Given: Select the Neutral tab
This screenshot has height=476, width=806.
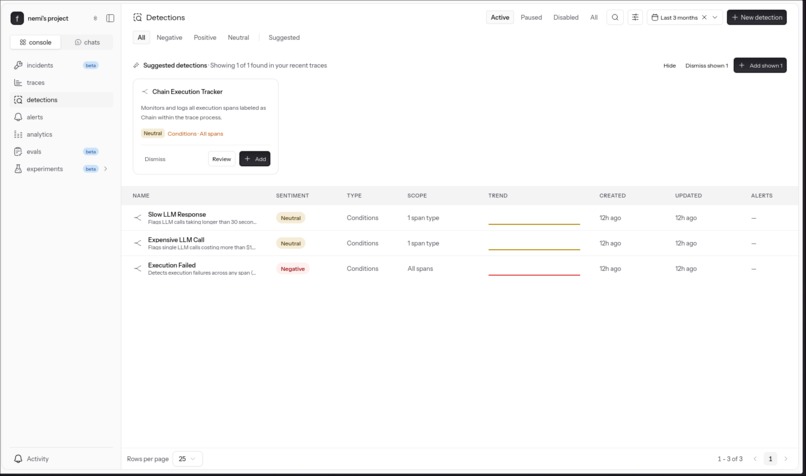Looking at the screenshot, I should (x=238, y=38).
